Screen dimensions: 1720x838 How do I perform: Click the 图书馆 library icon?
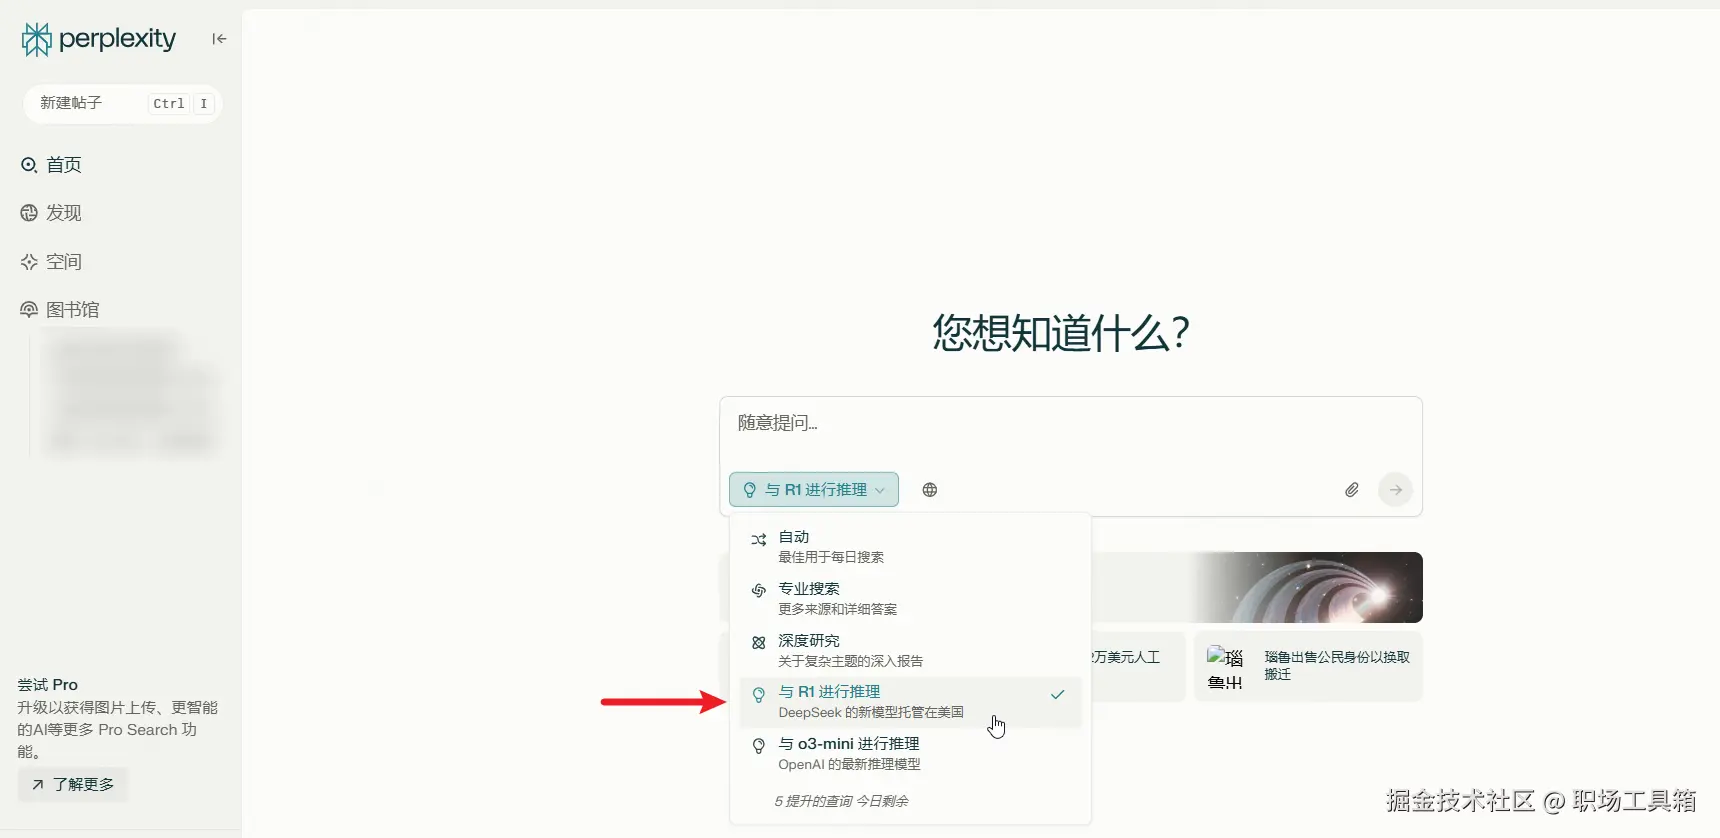[x=29, y=310]
